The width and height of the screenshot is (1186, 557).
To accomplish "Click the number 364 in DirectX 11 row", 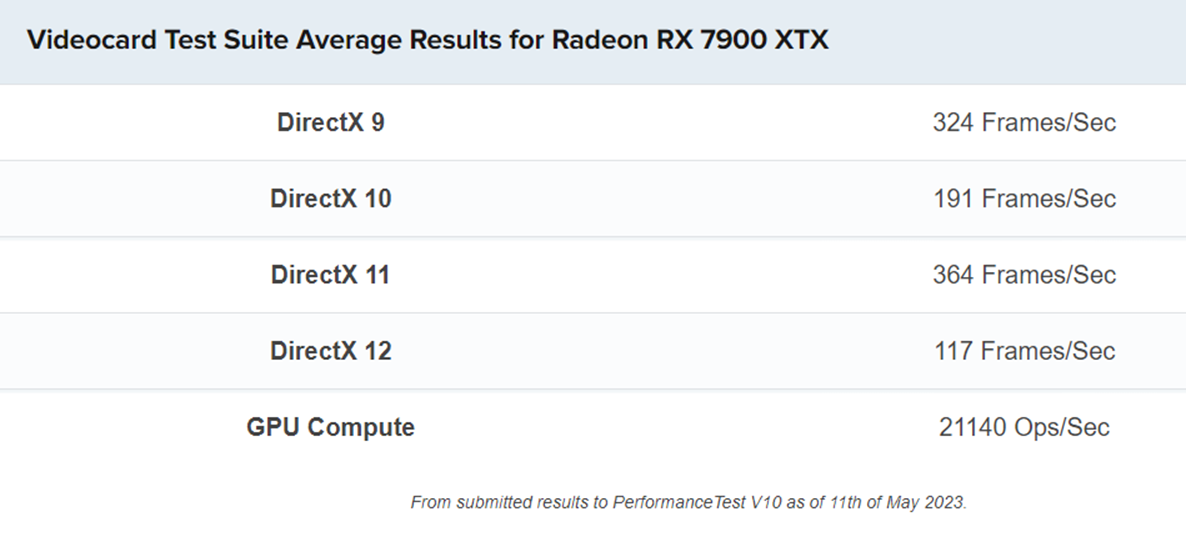I will click(x=953, y=274).
